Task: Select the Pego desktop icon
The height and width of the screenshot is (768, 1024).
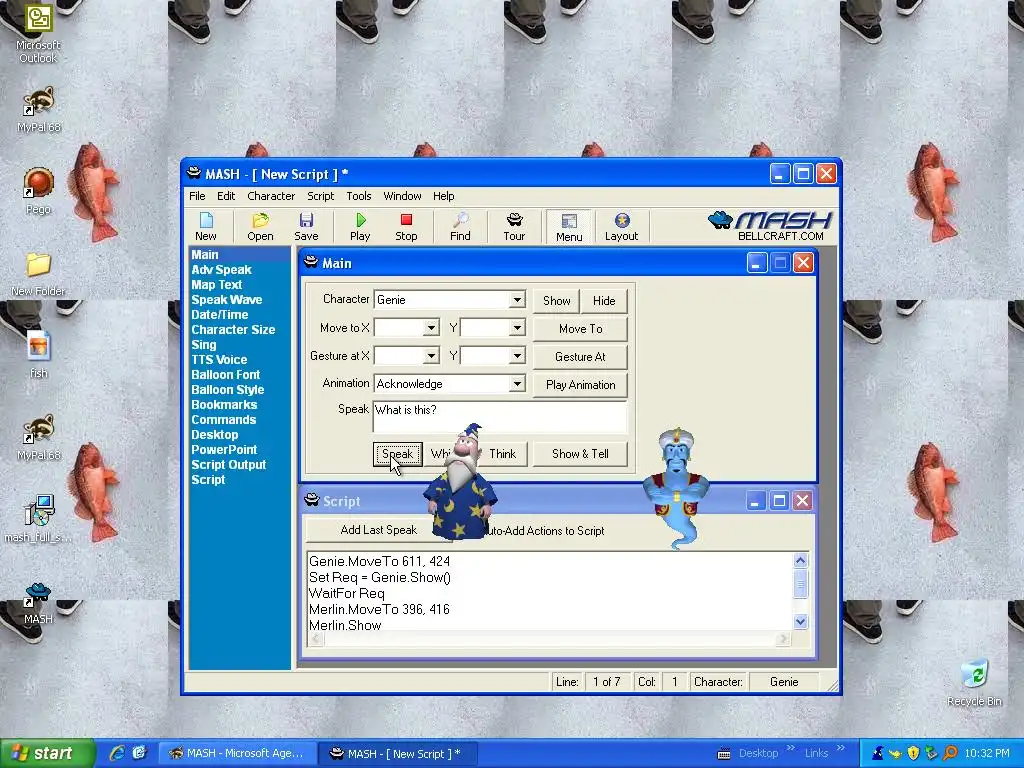Action: (x=38, y=191)
